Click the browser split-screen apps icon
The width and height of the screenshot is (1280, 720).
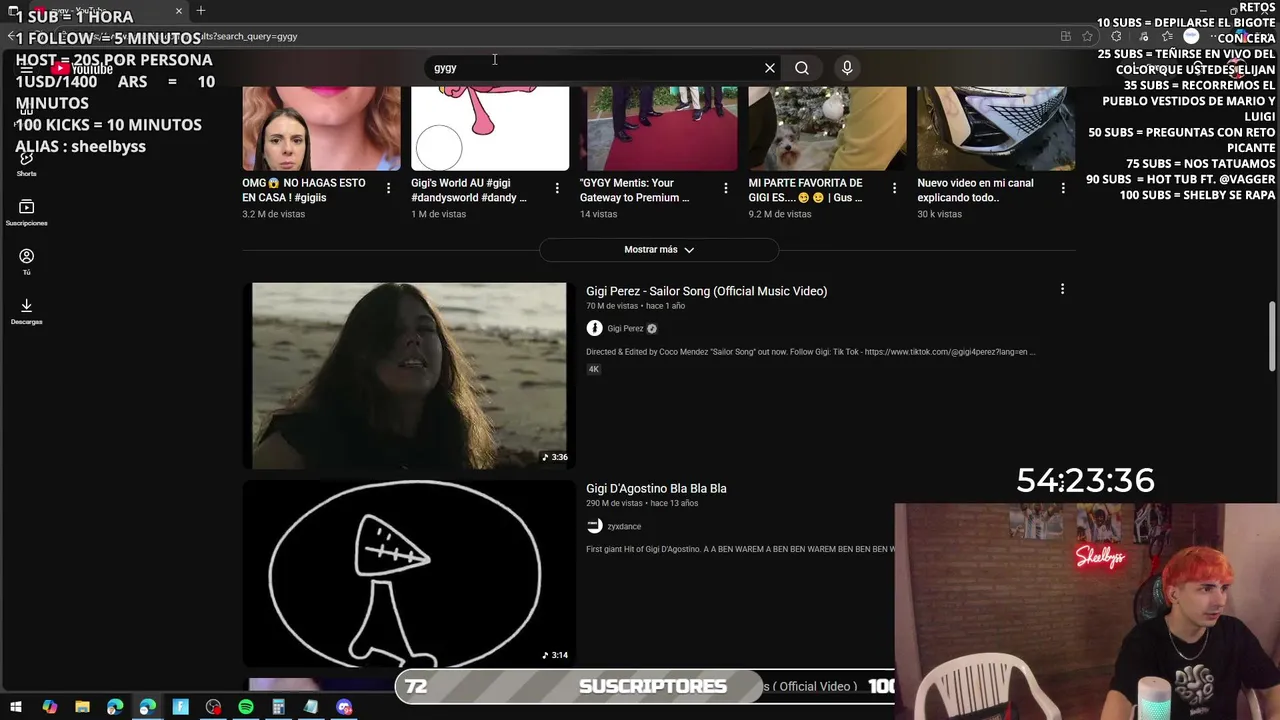1066,36
